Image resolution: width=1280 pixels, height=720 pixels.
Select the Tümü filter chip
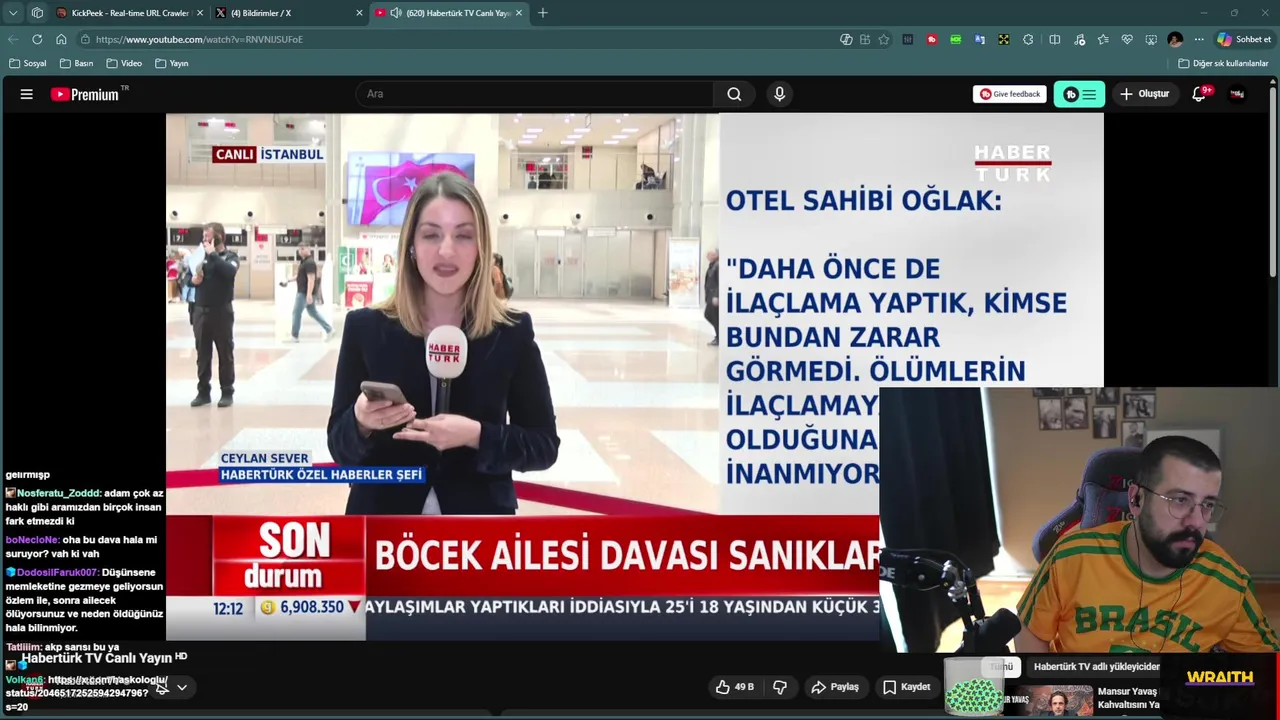pos(1001,667)
